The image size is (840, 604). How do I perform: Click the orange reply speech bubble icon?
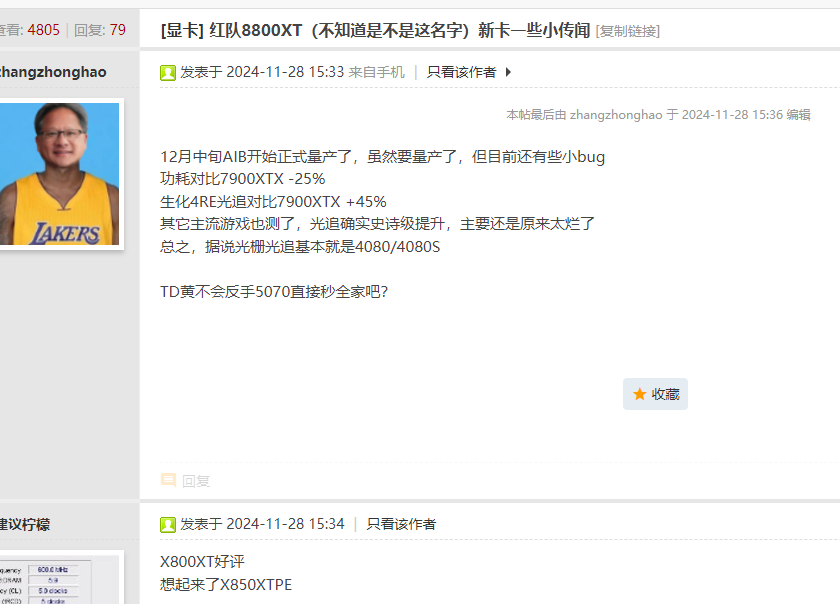[168, 480]
